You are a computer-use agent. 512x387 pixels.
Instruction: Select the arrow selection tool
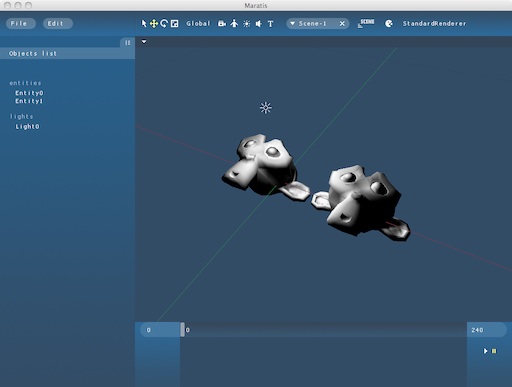coord(144,24)
